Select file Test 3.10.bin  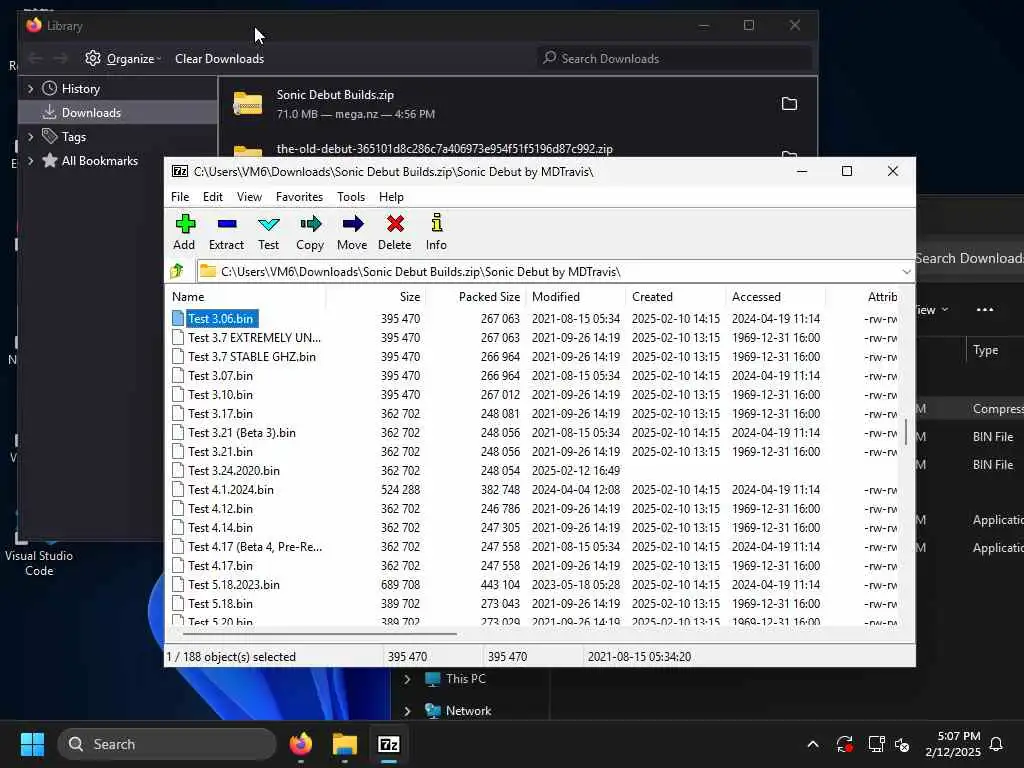[220, 394]
